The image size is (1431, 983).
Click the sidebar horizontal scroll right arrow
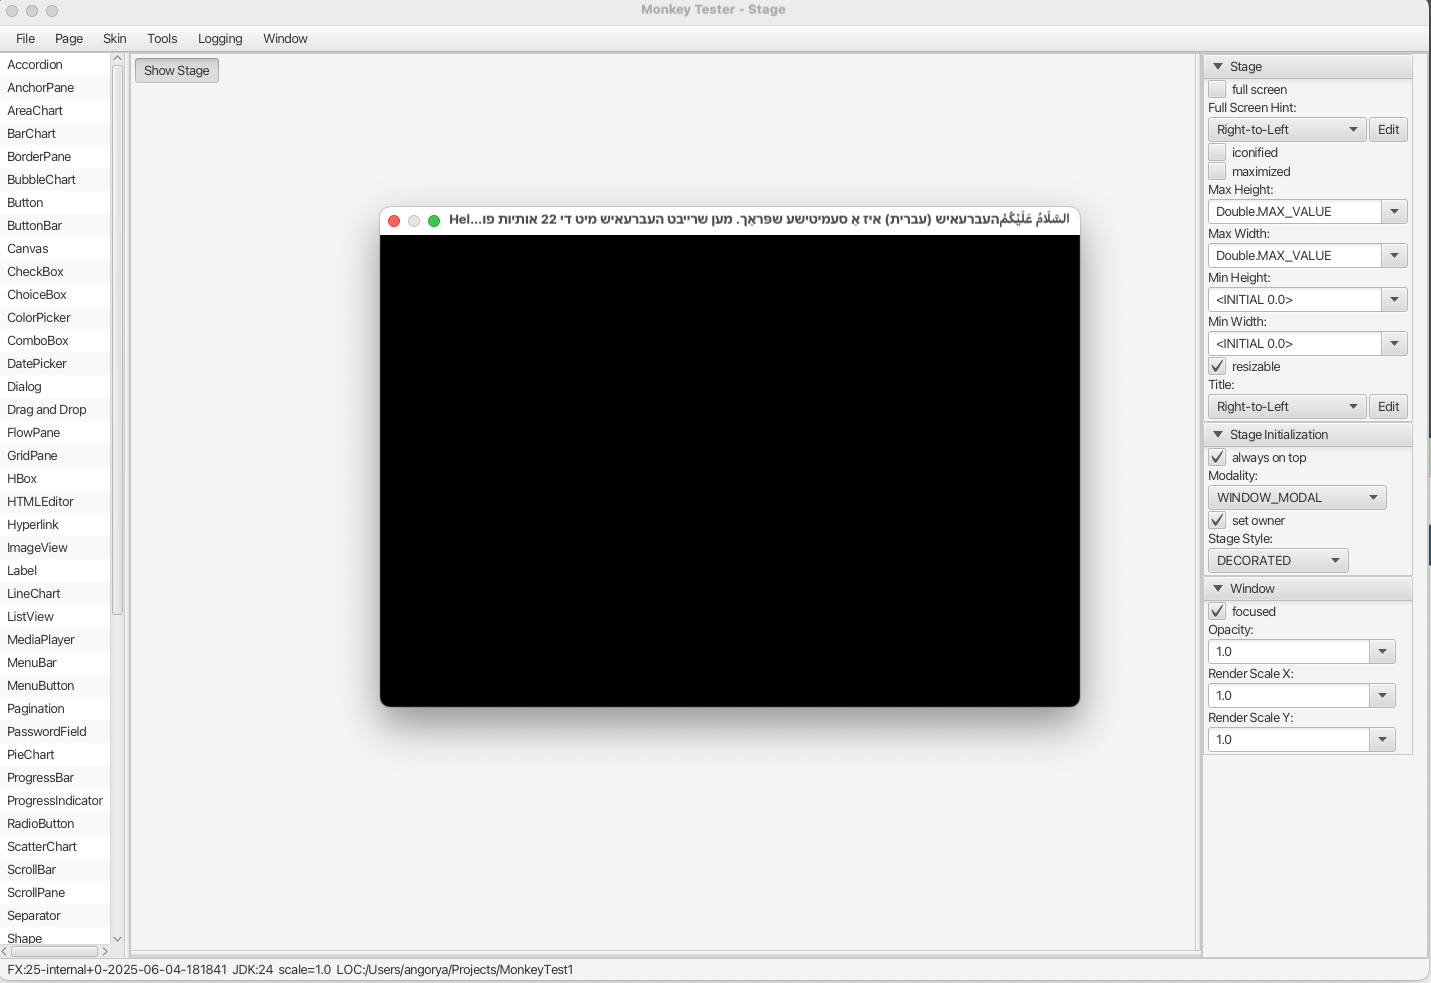point(105,951)
